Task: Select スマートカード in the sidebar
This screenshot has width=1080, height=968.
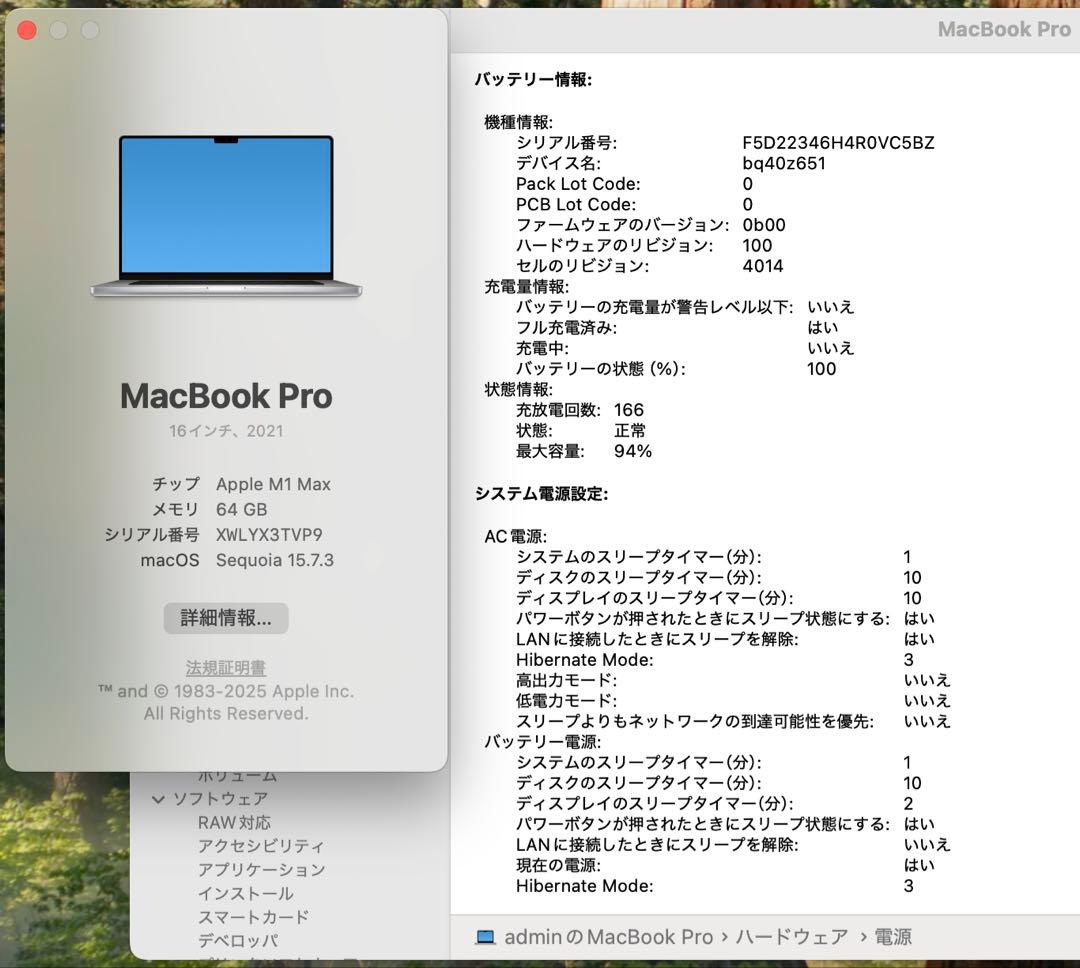Action: pos(253,917)
